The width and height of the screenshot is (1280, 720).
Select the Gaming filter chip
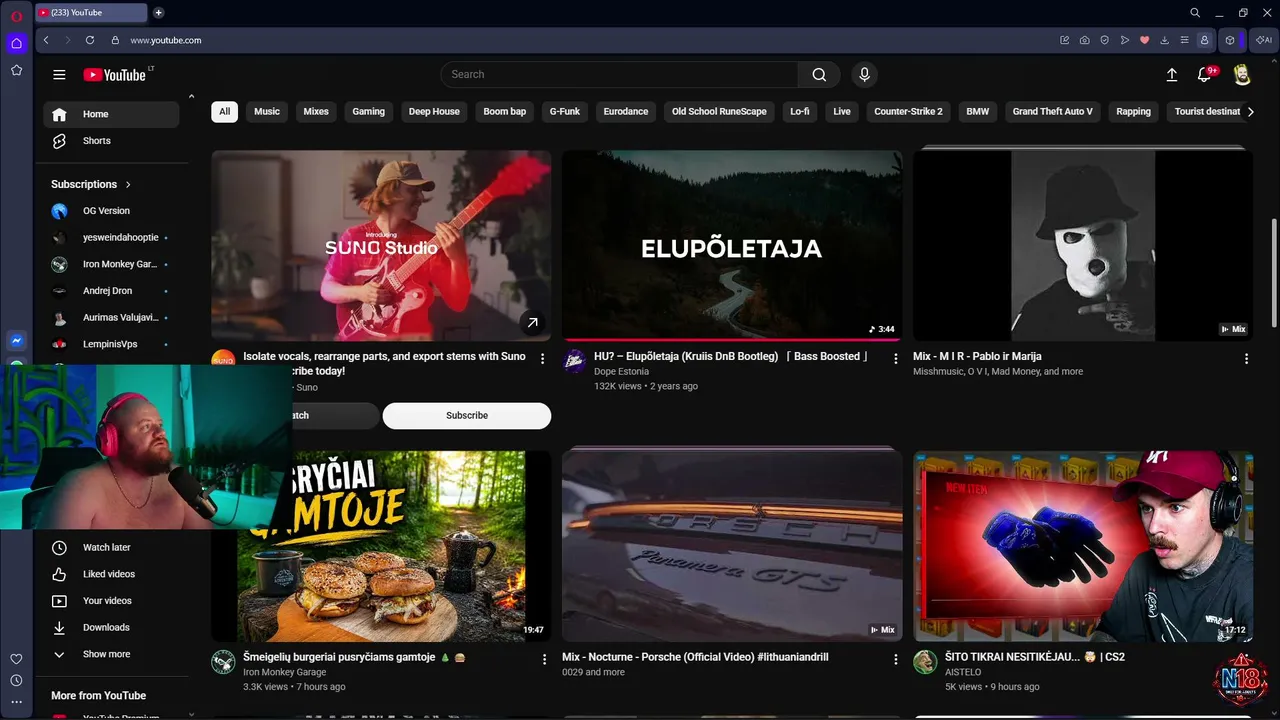click(369, 112)
